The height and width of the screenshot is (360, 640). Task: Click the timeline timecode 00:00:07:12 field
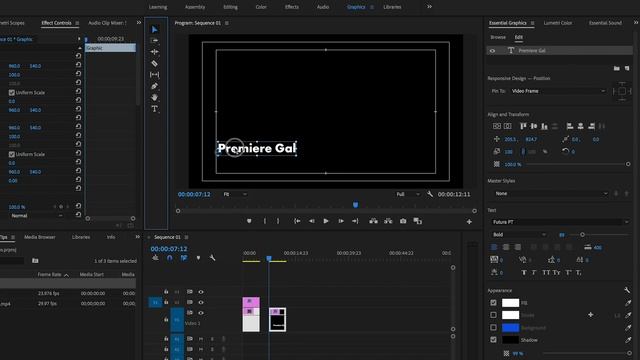[169, 249]
